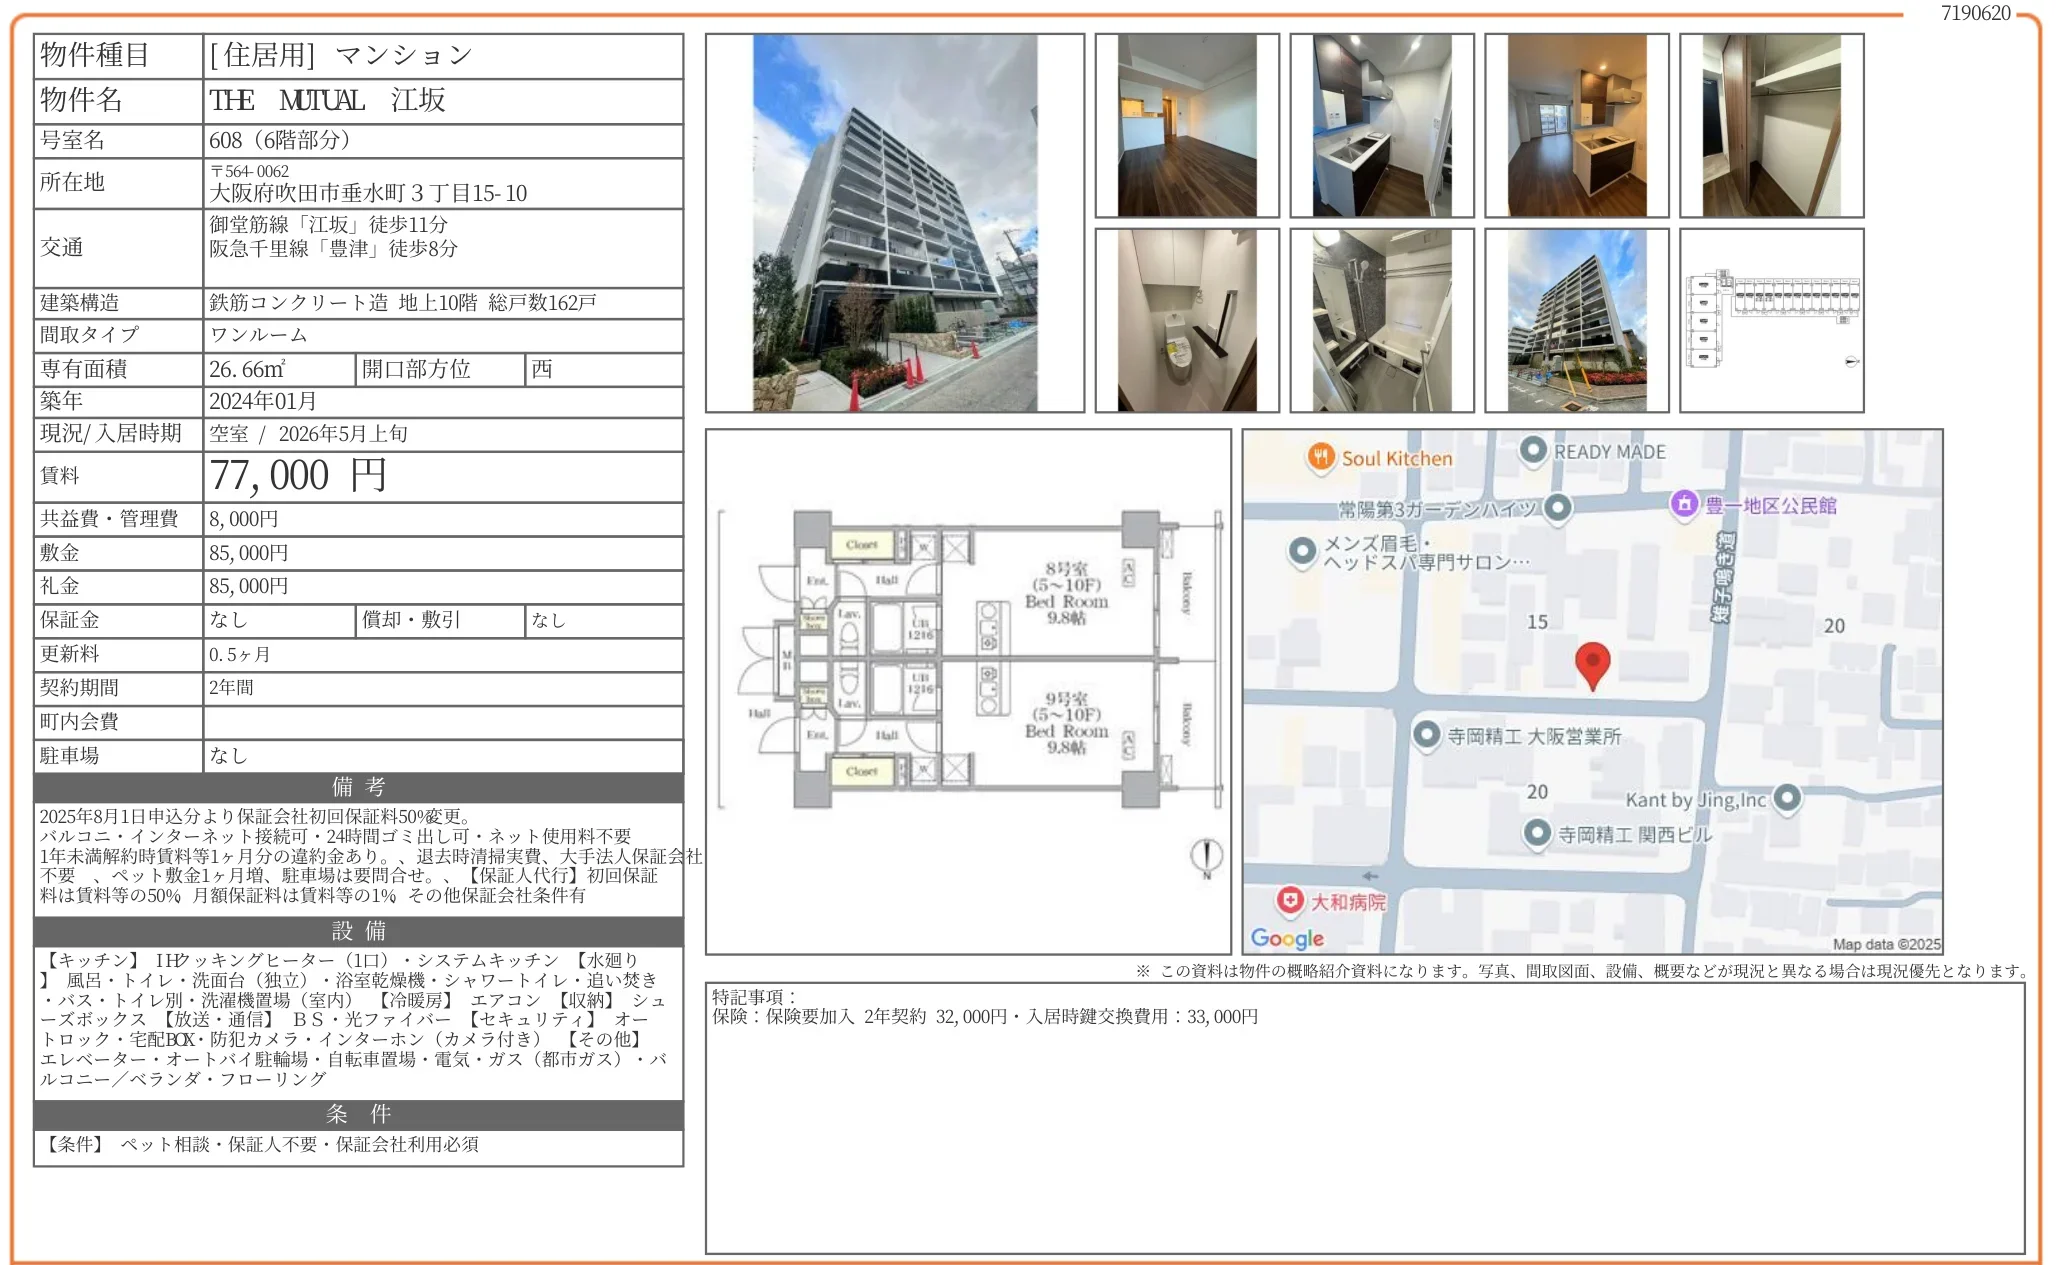Click the Soul Kitchen restaurant marker icon
The height and width of the screenshot is (1265, 2056).
(x=1321, y=456)
